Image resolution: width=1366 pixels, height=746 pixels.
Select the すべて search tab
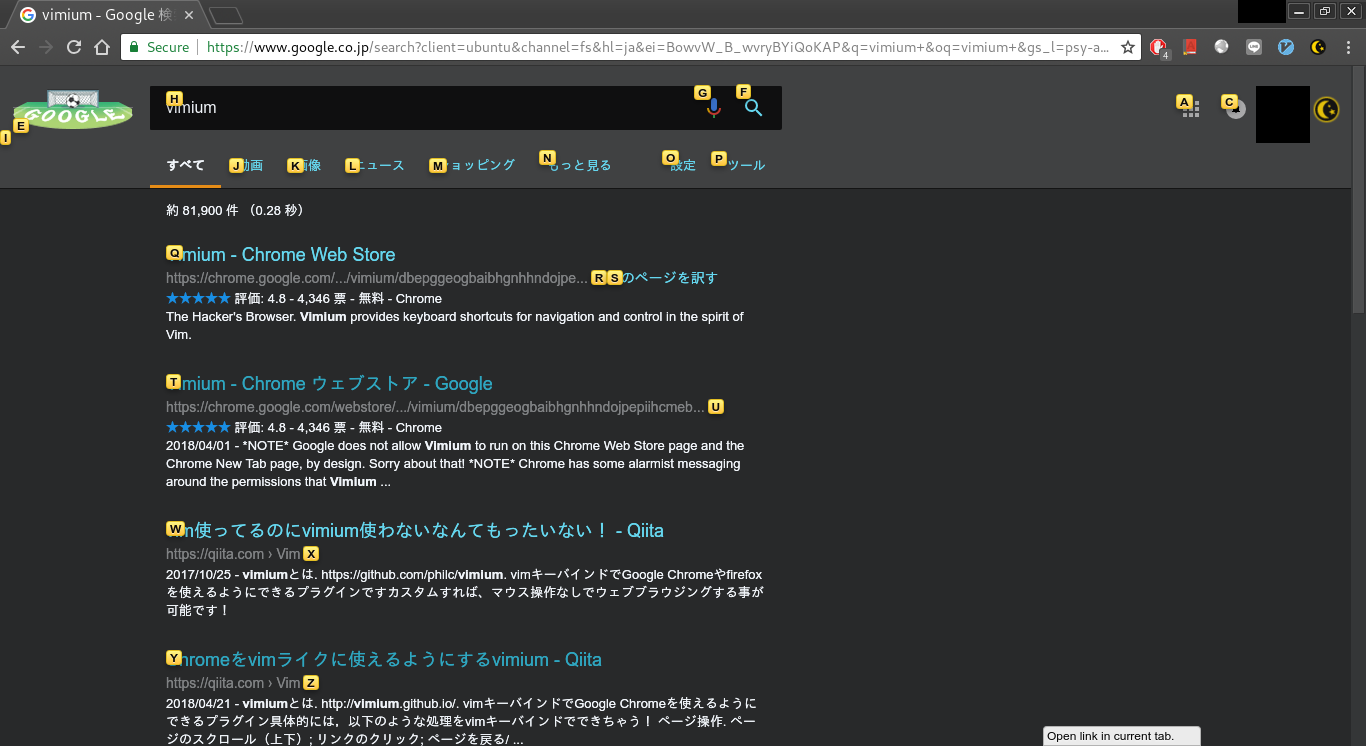tap(185, 165)
